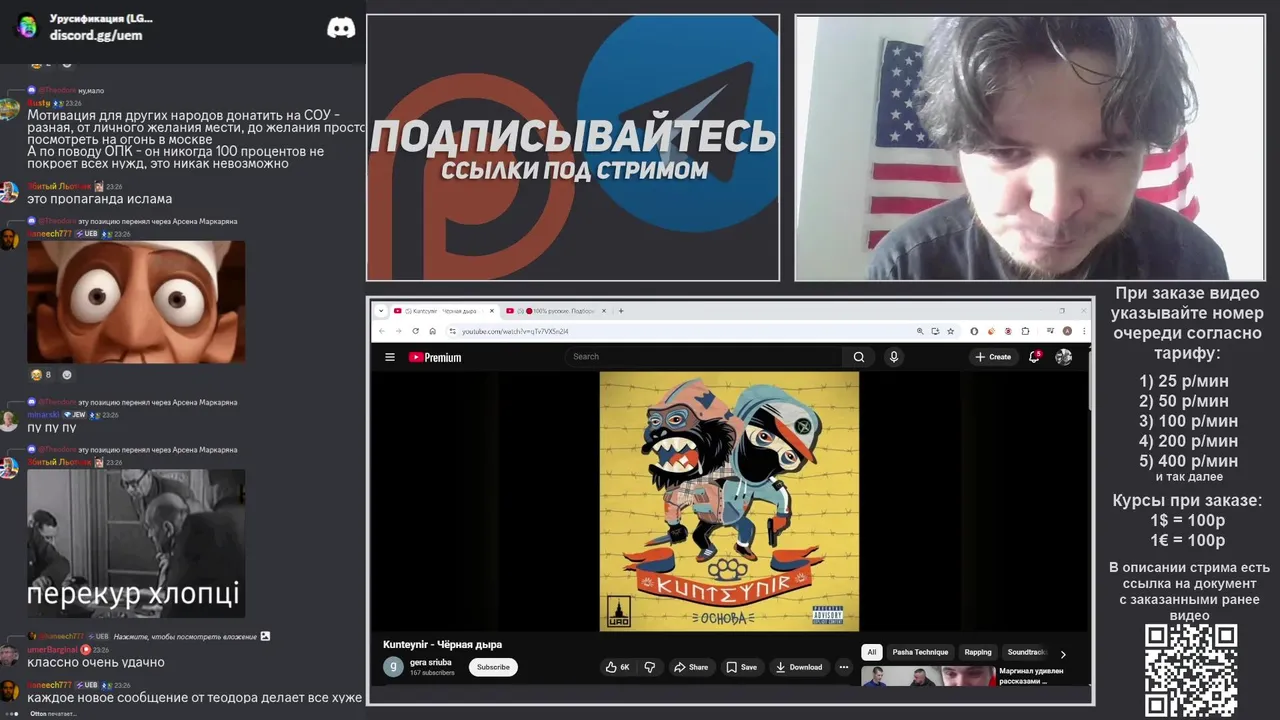Open the site information icon in address bar
The width and height of the screenshot is (1280, 720).
coord(453,331)
